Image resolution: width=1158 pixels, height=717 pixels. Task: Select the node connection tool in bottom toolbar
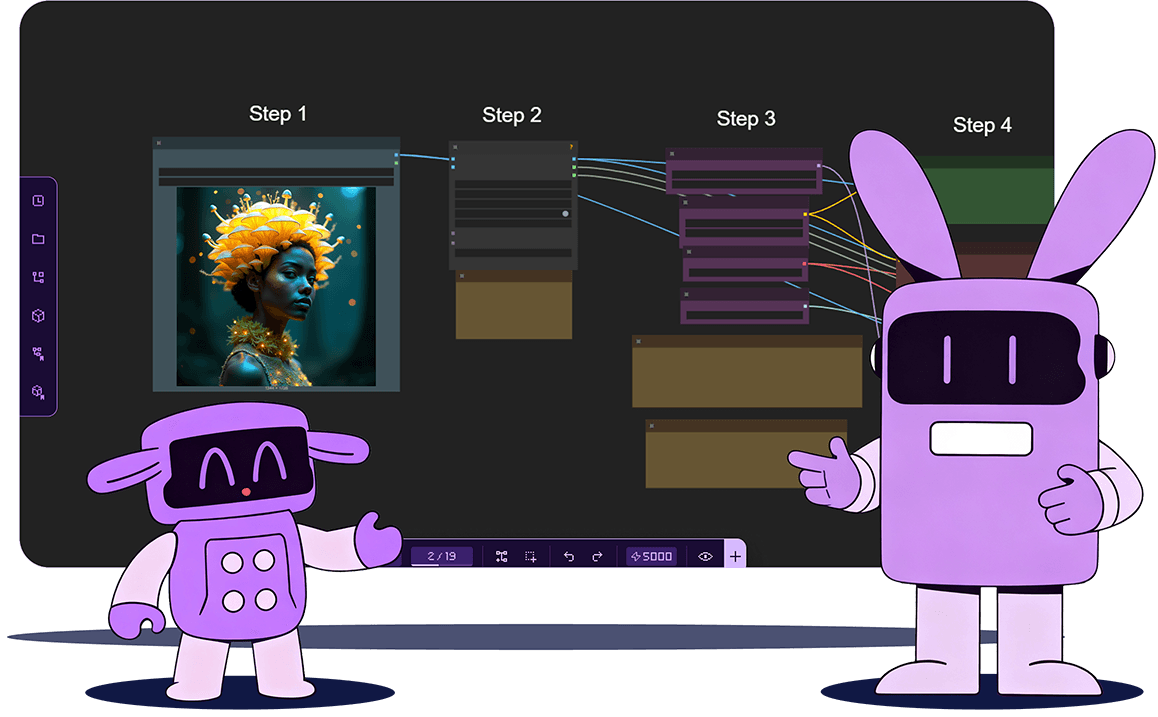pos(503,555)
